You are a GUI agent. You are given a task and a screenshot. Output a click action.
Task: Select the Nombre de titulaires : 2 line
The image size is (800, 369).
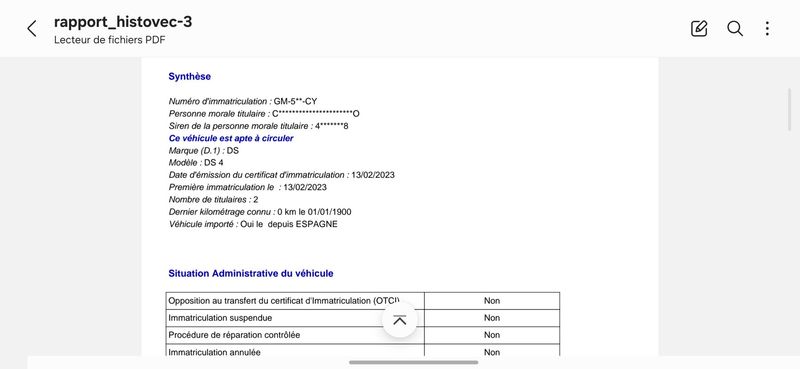[213, 200]
